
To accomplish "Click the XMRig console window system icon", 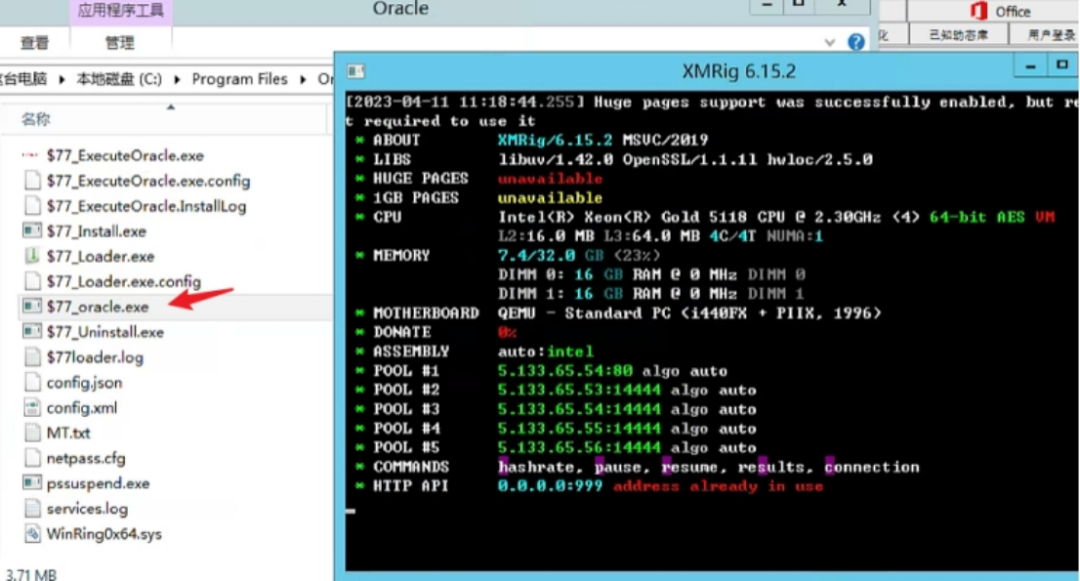I will 355,71.
